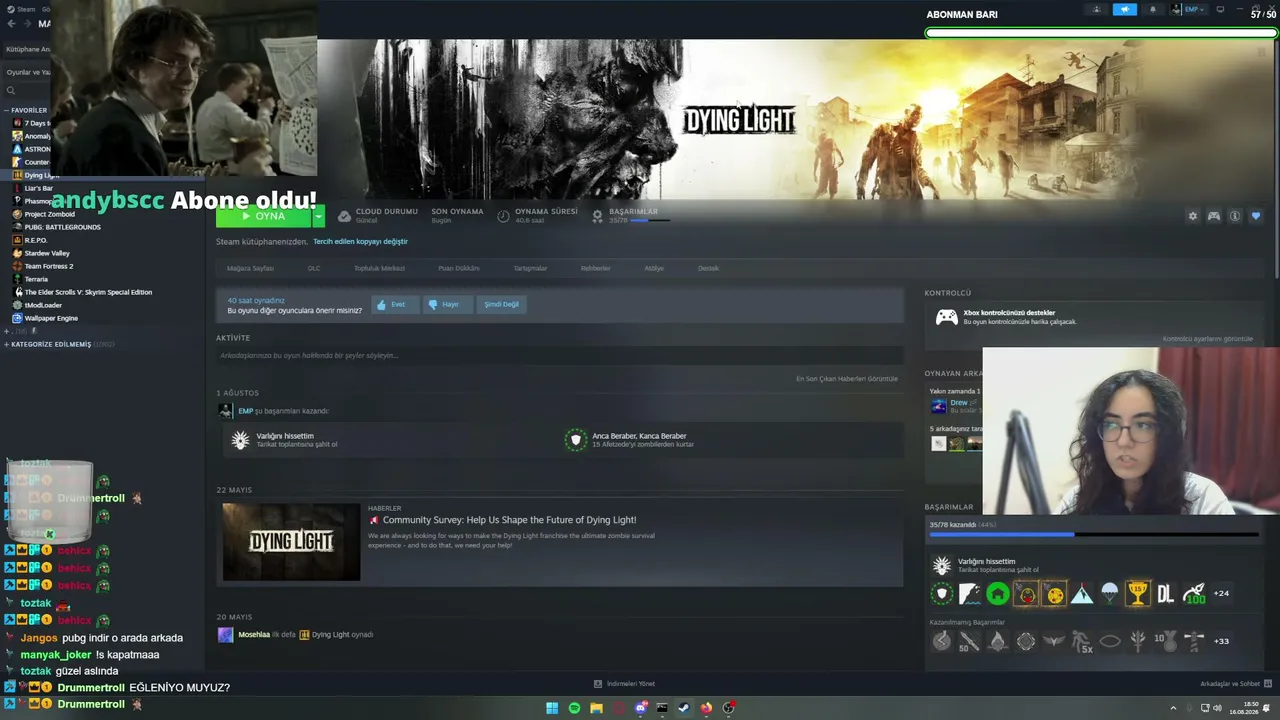
Task: Open the 'Oyunlar ve Yazılımlar' filter dropdown
Action: pos(28,72)
